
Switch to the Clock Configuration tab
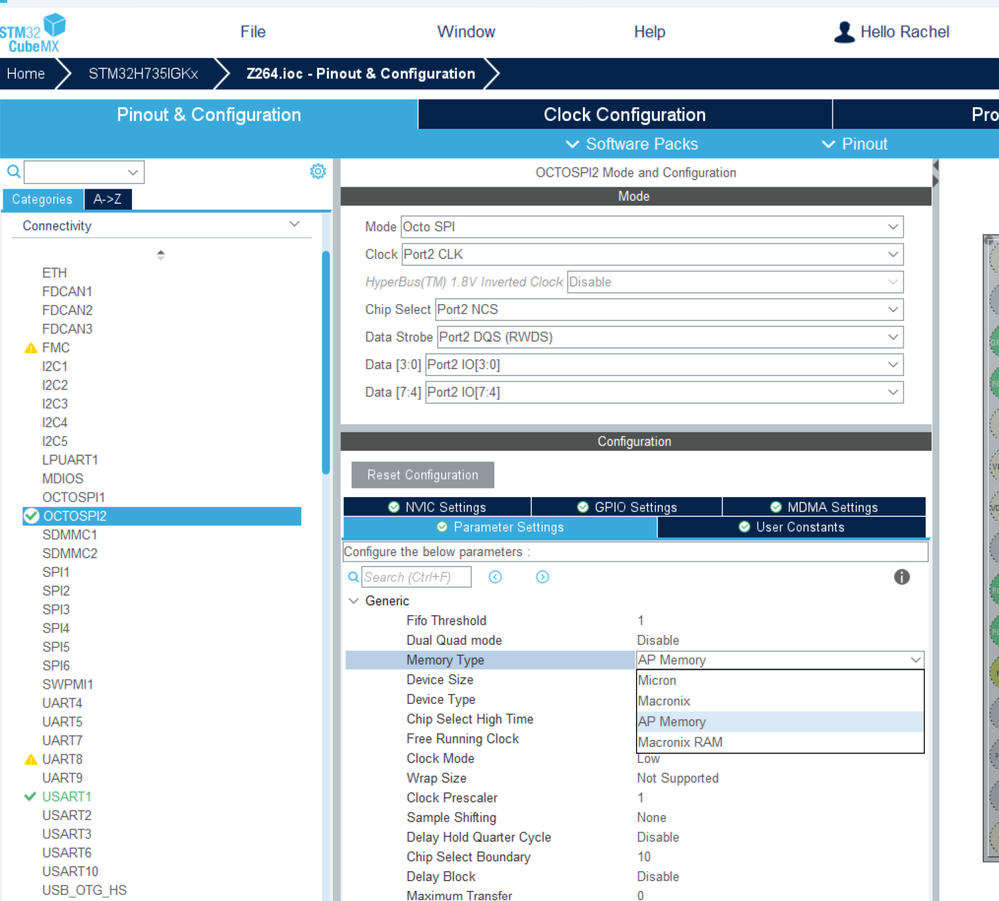624,115
